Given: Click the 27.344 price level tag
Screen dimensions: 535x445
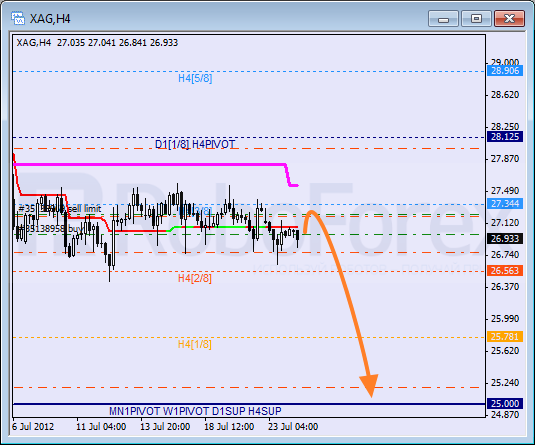Looking at the screenshot, I should pos(505,204).
